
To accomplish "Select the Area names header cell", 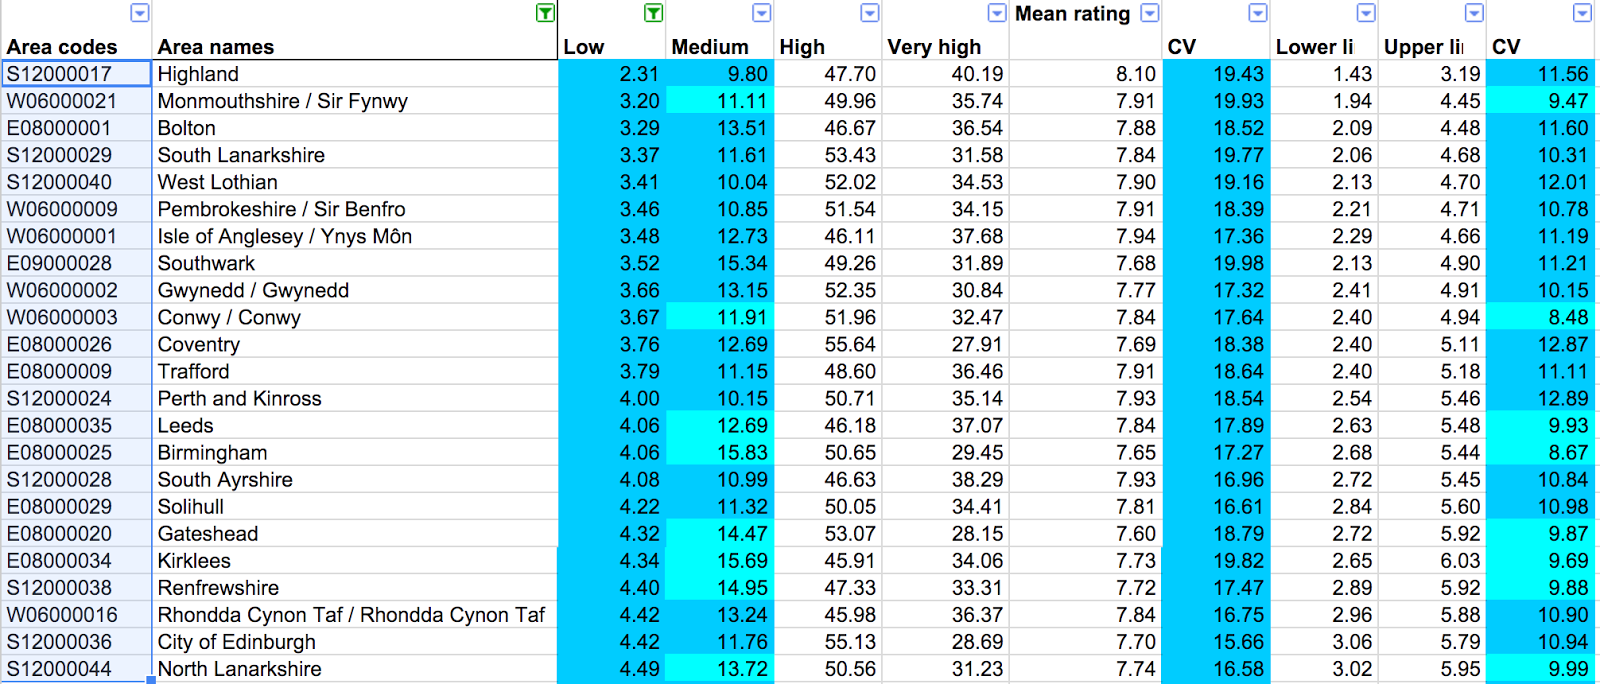I will tap(215, 47).
